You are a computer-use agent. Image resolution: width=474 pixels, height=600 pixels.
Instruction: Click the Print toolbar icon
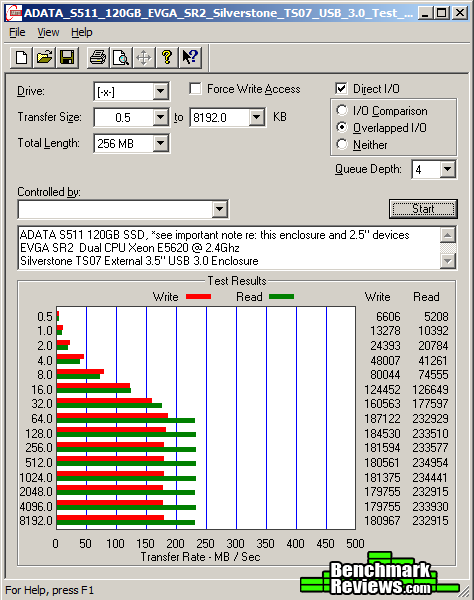point(98,58)
